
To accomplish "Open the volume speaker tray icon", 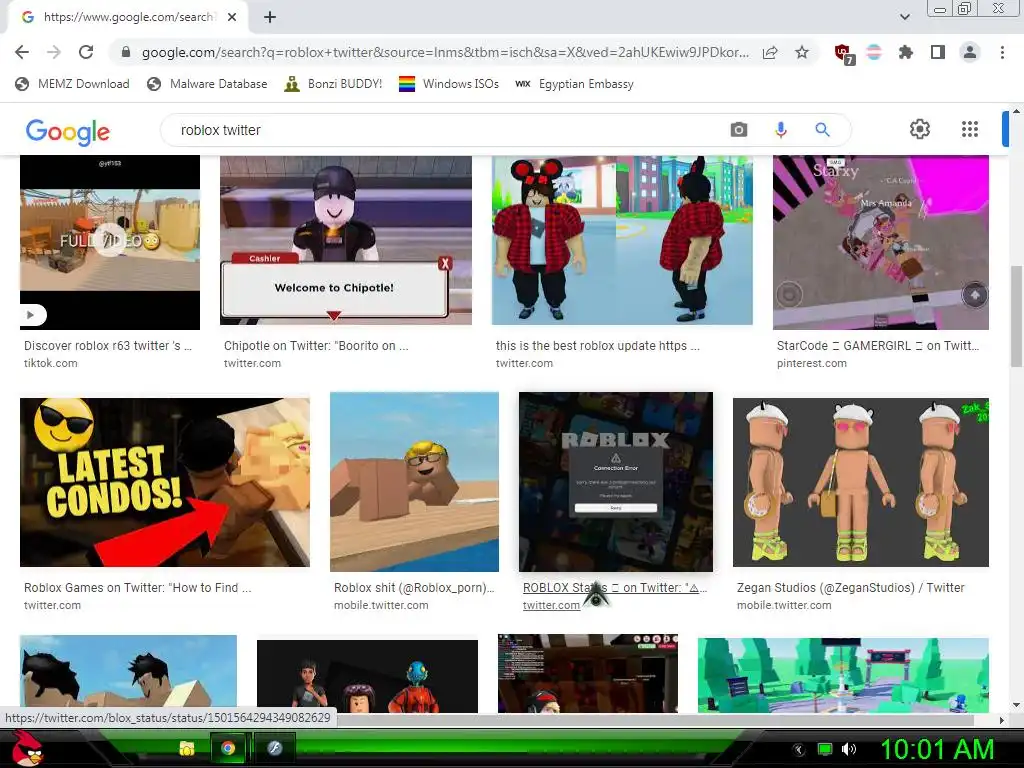I will tap(848, 750).
